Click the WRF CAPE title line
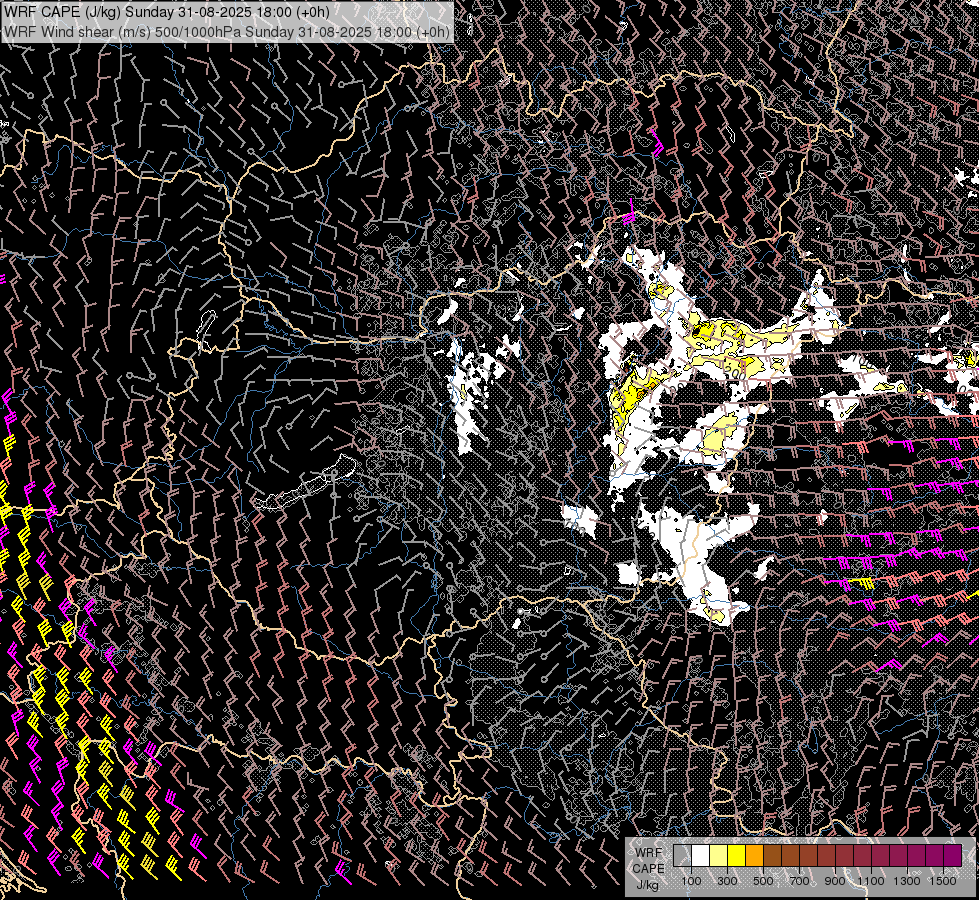This screenshot has height=900, width=979. 167,12
